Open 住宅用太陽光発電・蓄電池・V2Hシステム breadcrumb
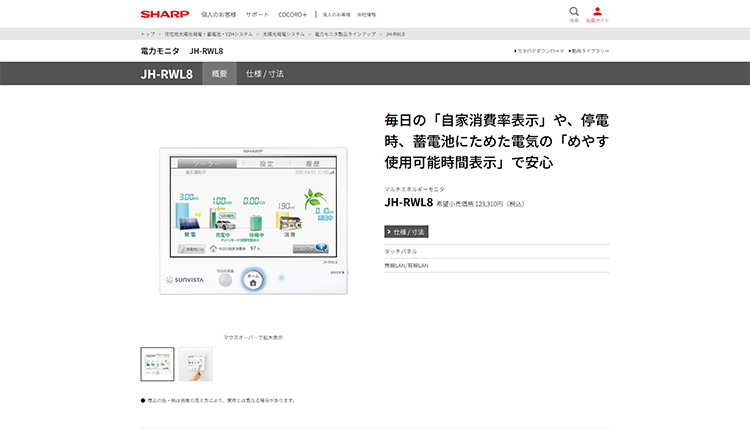Screen dimensions: 750x430 209,34
